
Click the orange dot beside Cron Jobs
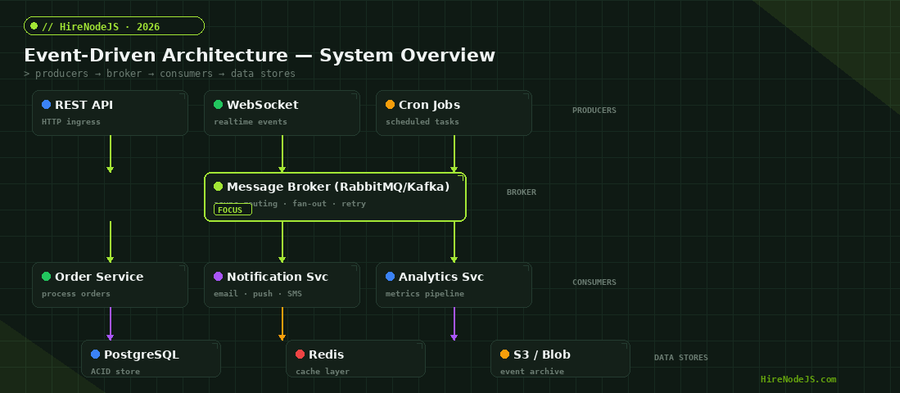(x=390, y=104)
